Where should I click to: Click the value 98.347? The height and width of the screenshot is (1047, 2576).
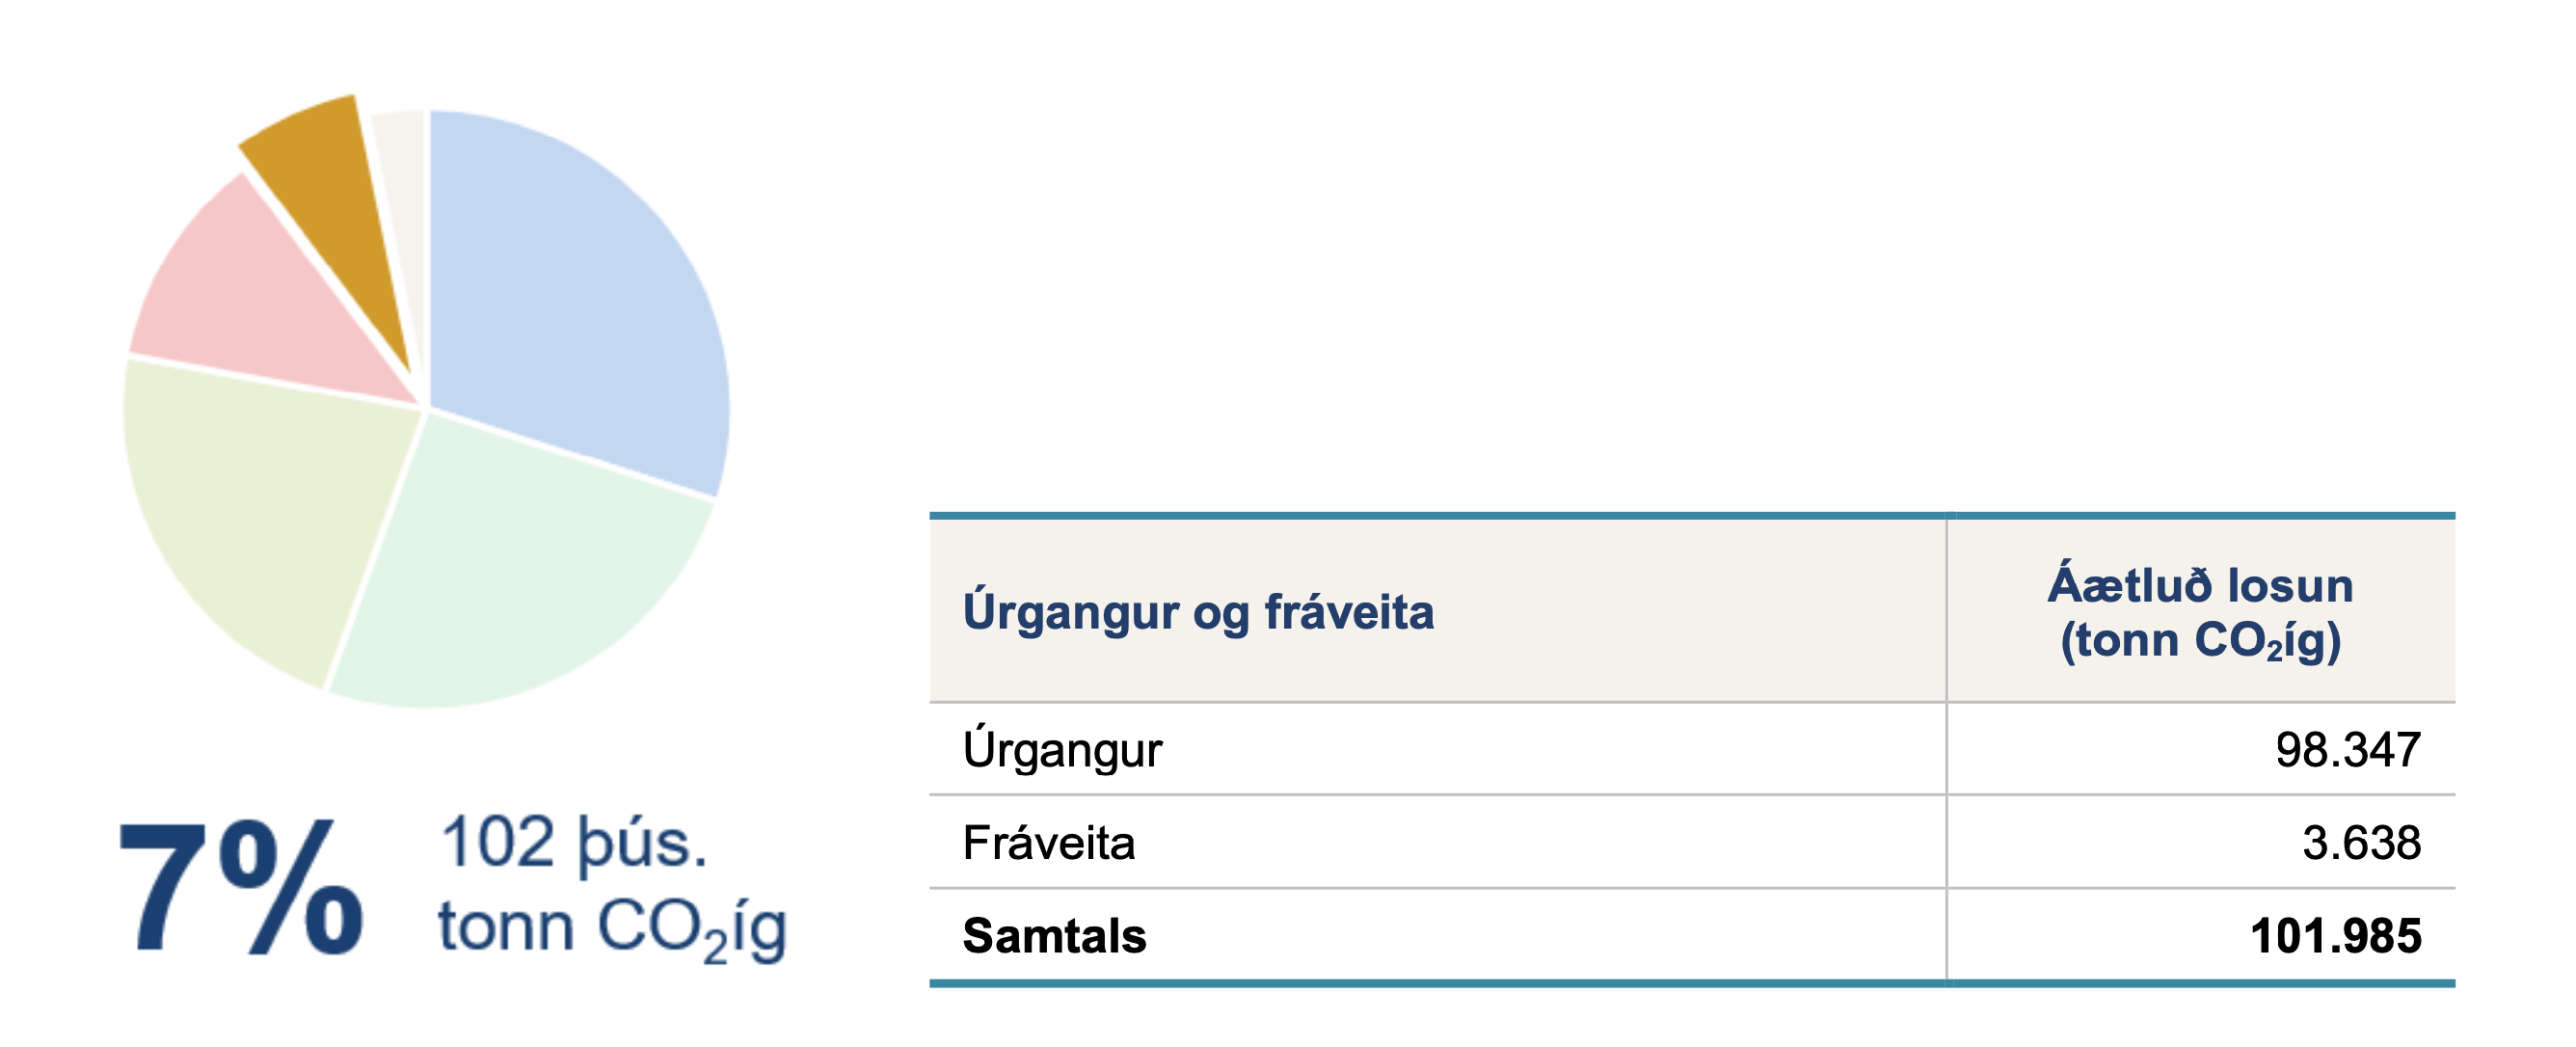2348,750
